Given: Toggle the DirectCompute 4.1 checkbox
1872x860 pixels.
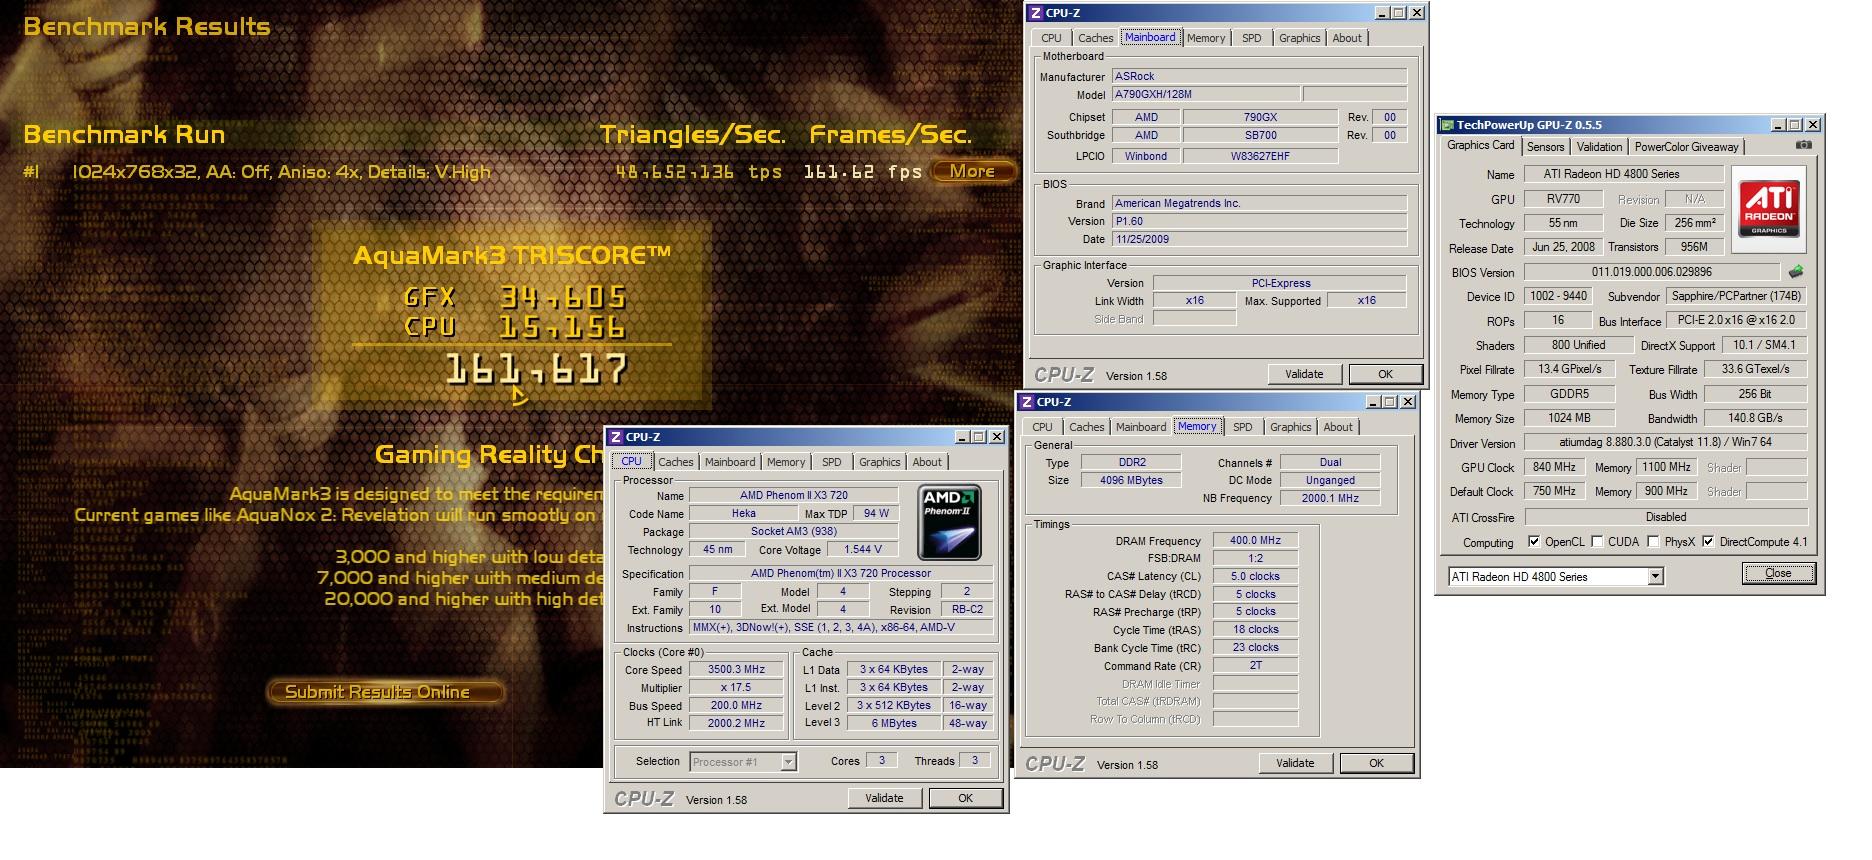Looking at the screenshot, I should pyautogui.click(x=1708, y=542).
